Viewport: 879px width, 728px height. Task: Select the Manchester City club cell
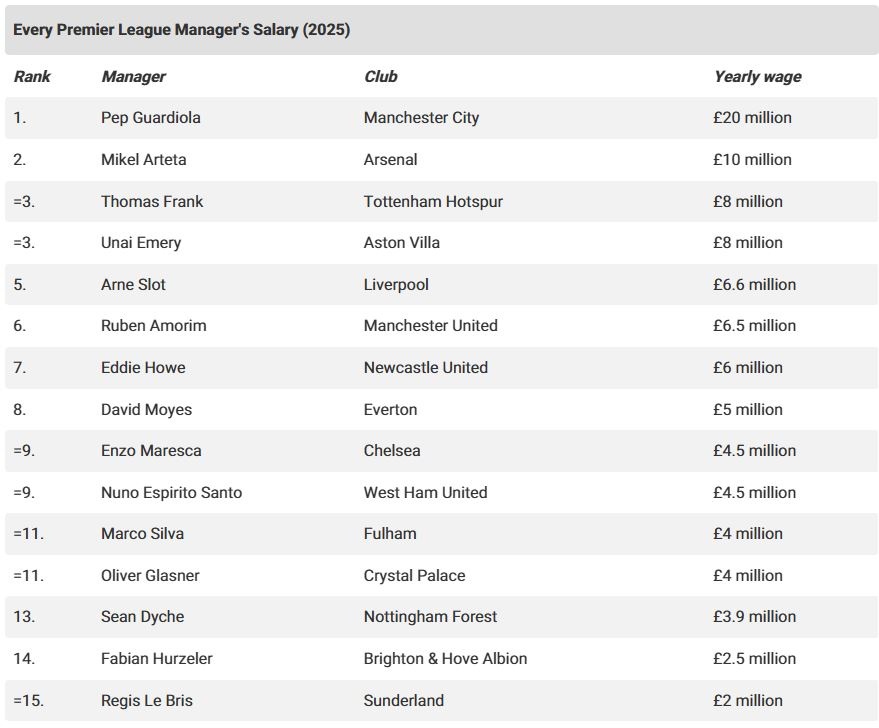(421, 118)
